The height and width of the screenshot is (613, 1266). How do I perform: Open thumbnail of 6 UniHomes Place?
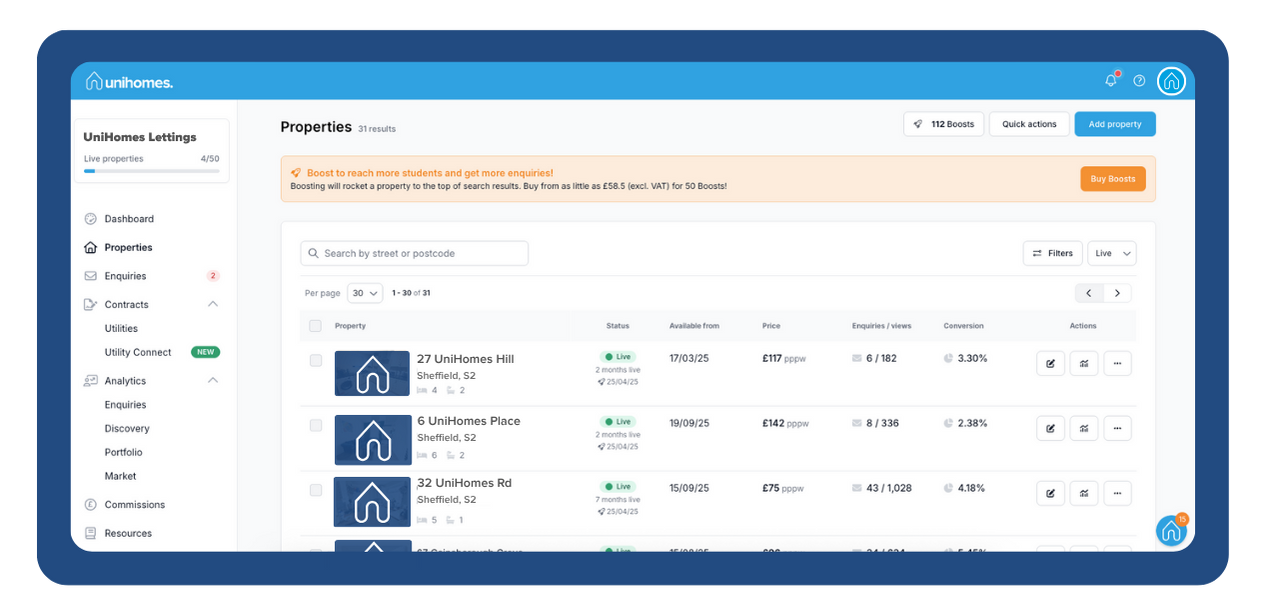[373, 440]
